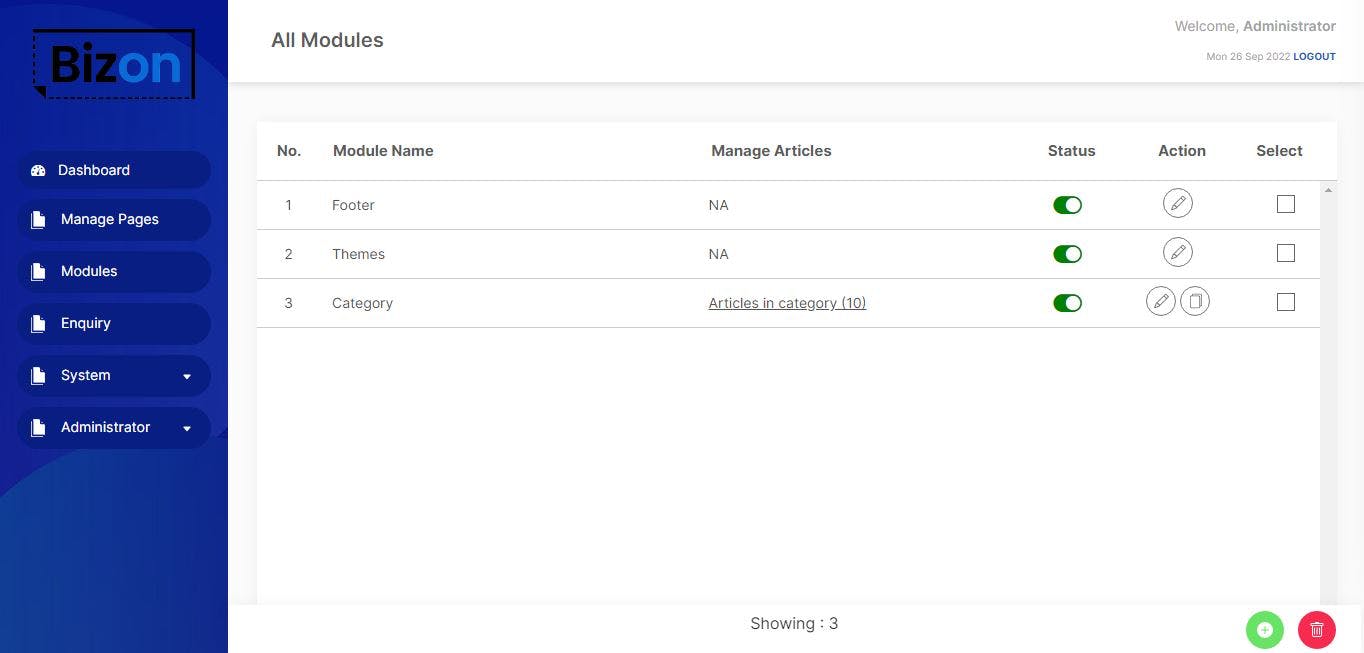Turn off the Themes status switch
Screen dimensions: 1364x653
1067,254
